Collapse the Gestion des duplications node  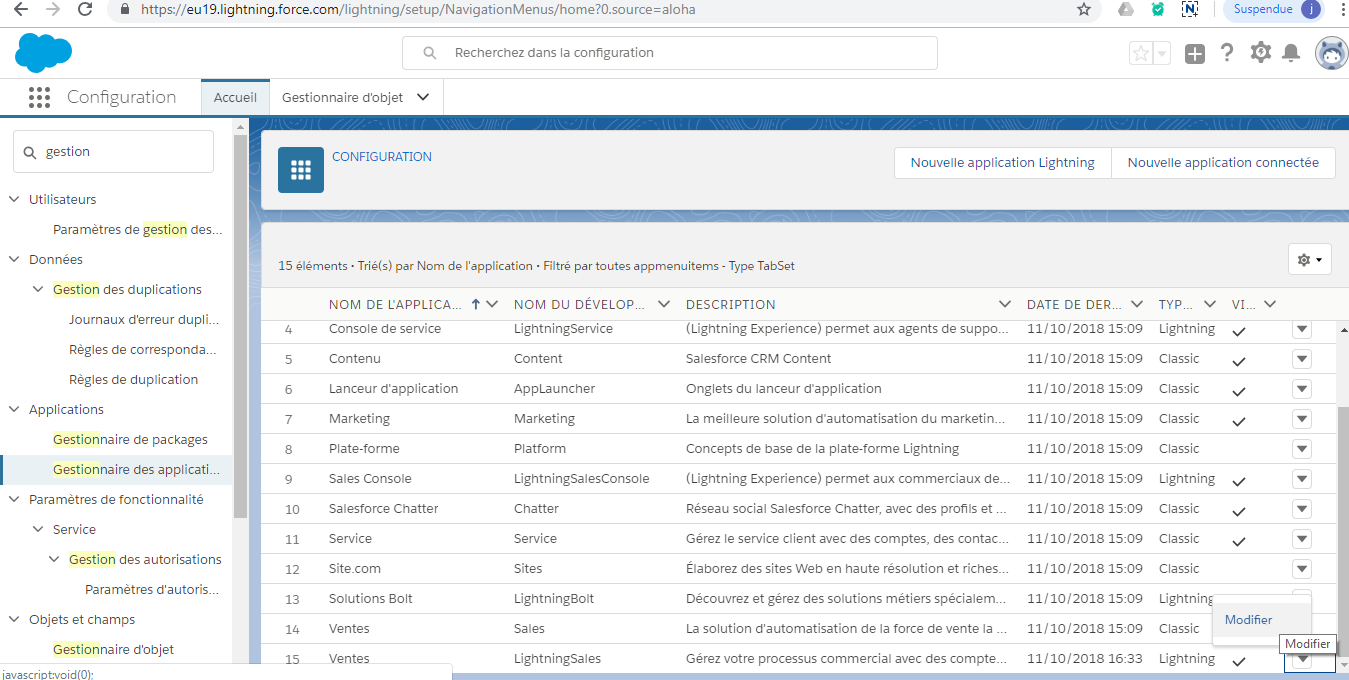(x=38, y=290)
